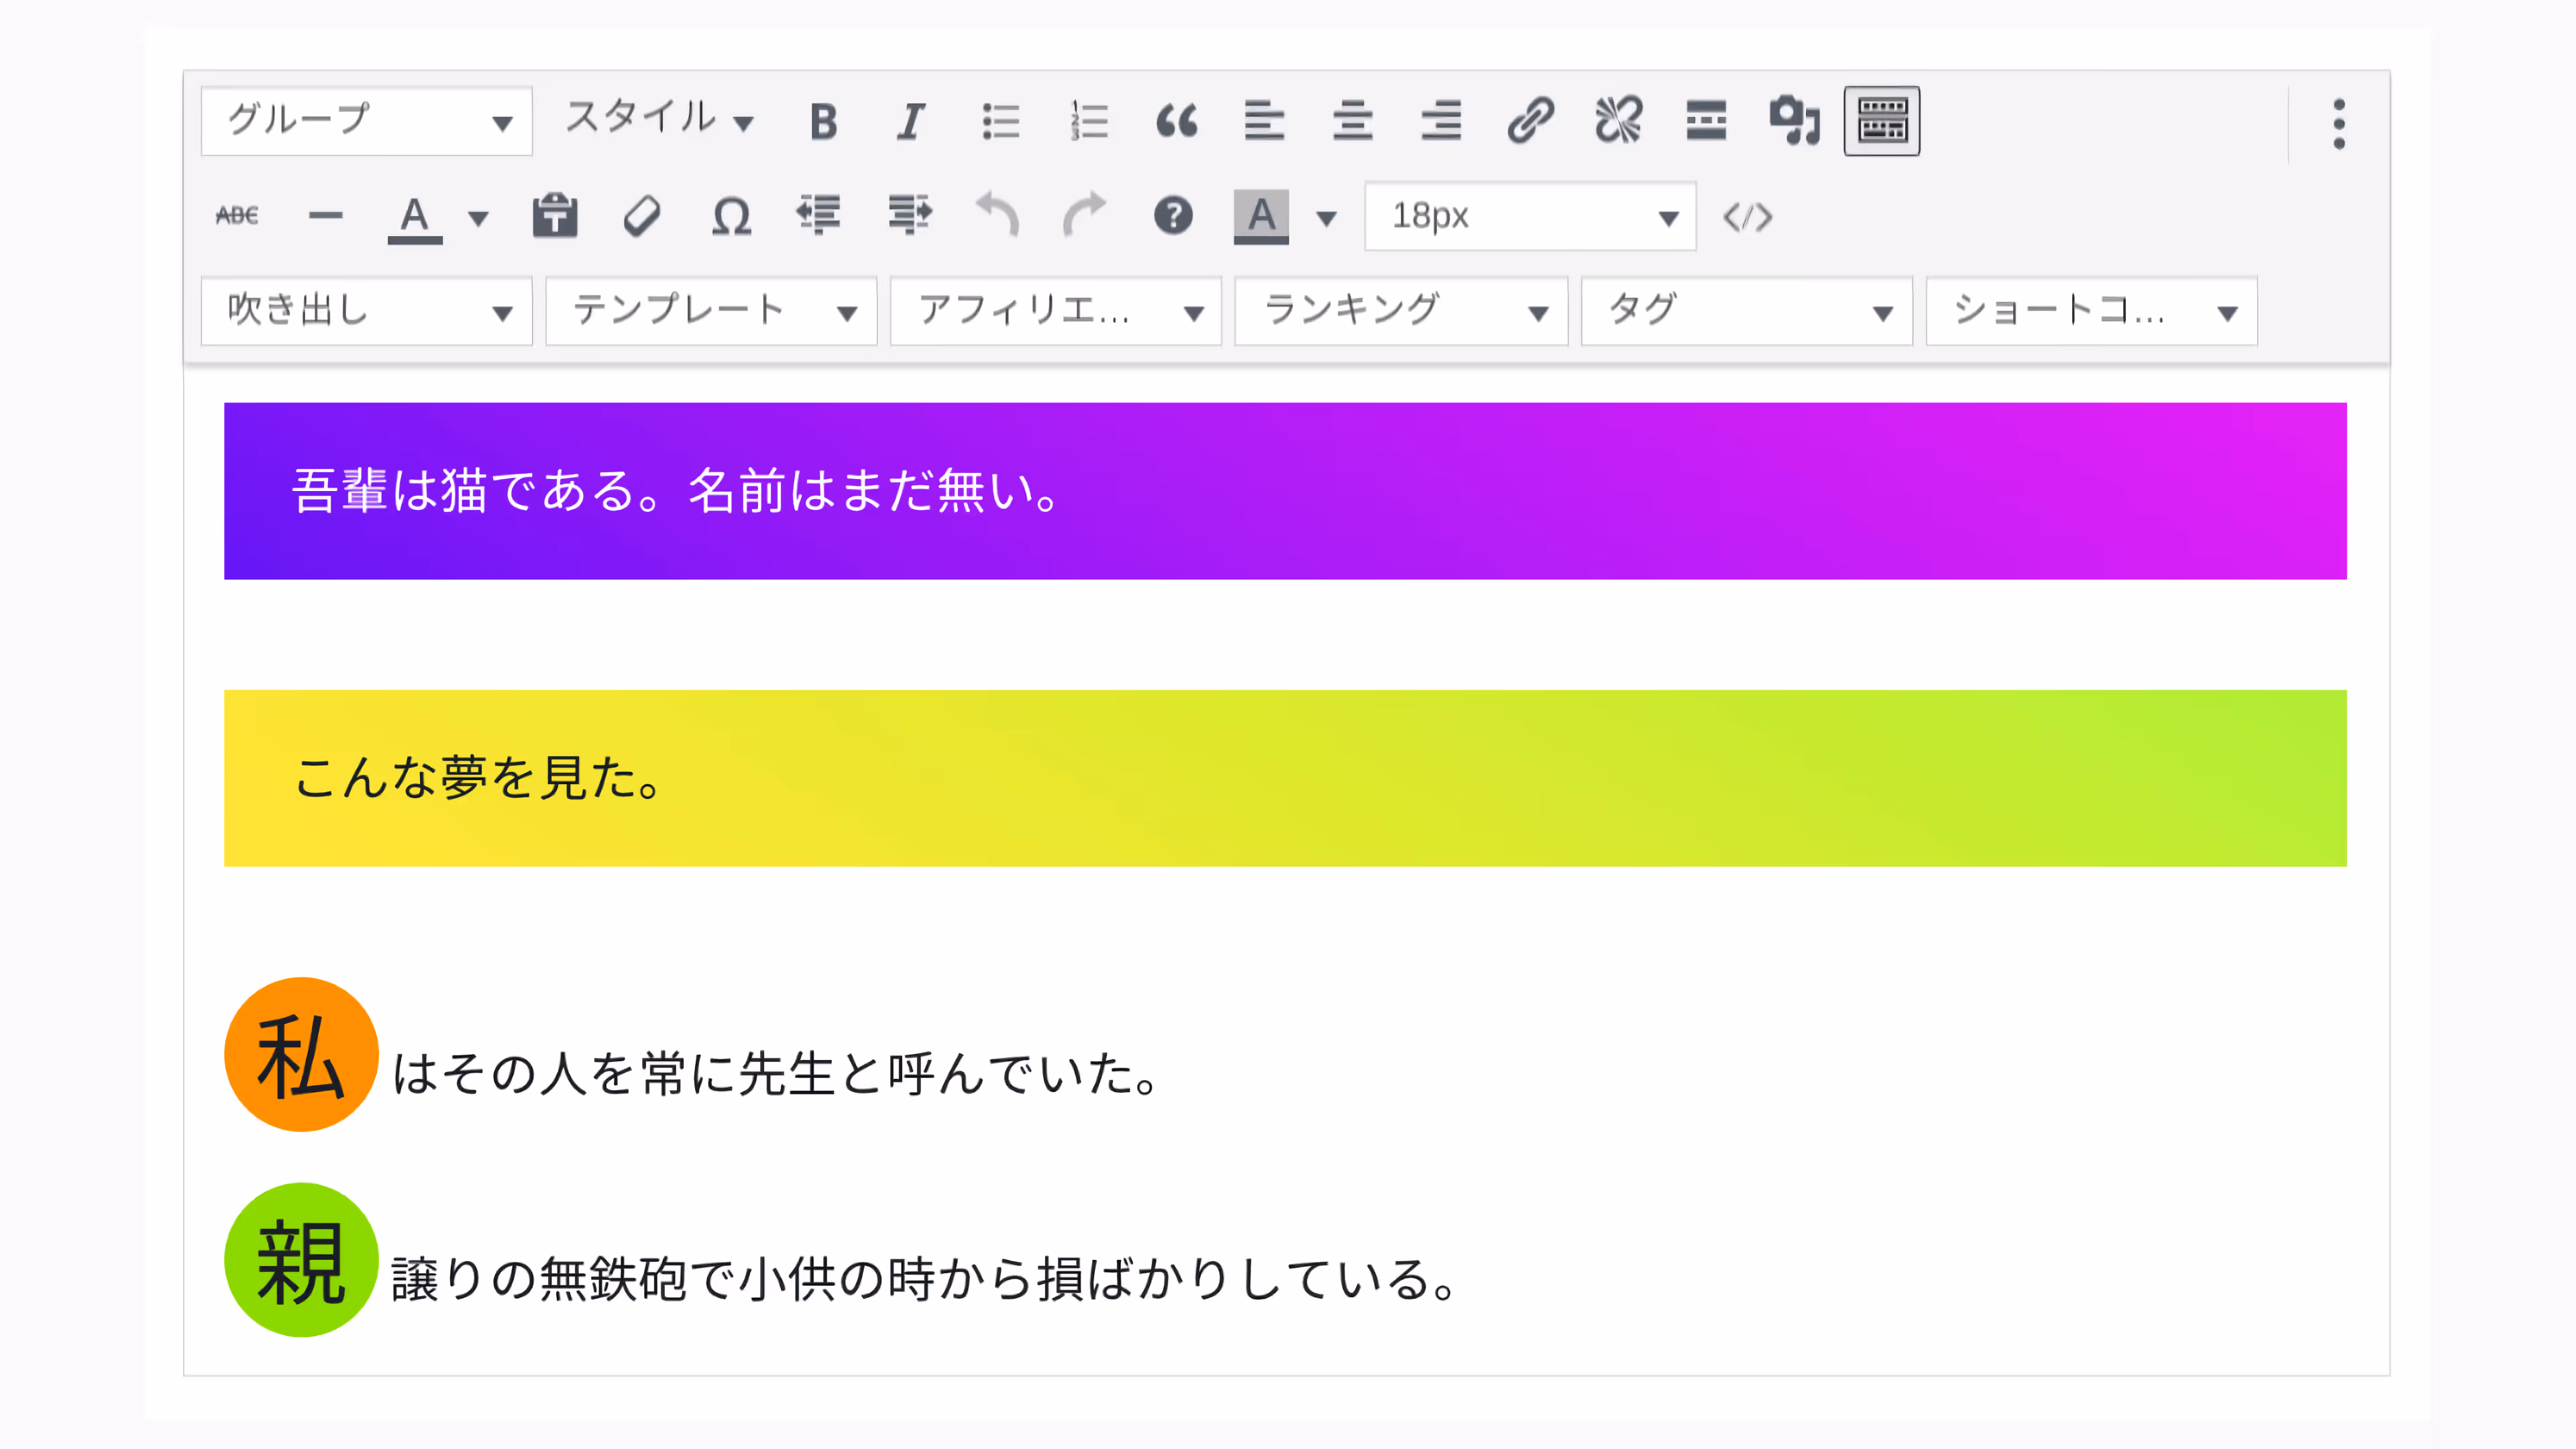Click the undo arrow
The height and width of the screenshot is (1449, 2576).
coord(997,216)
